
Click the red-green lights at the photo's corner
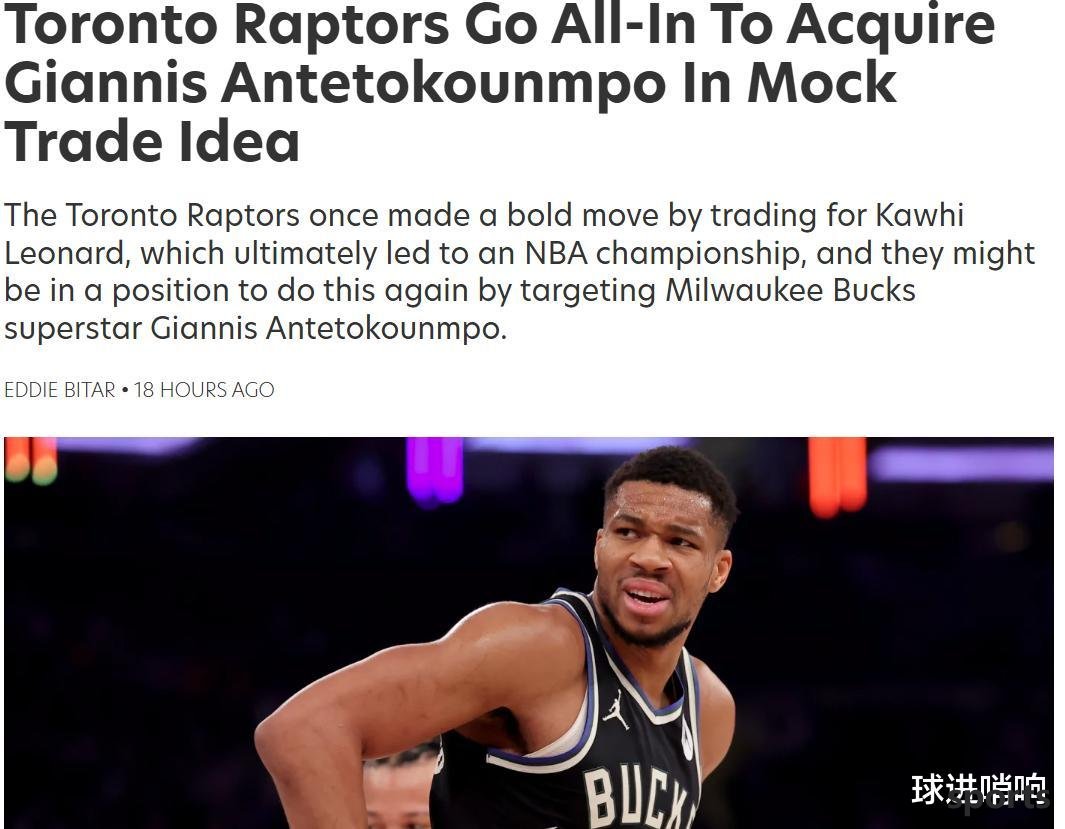[31, 460]
